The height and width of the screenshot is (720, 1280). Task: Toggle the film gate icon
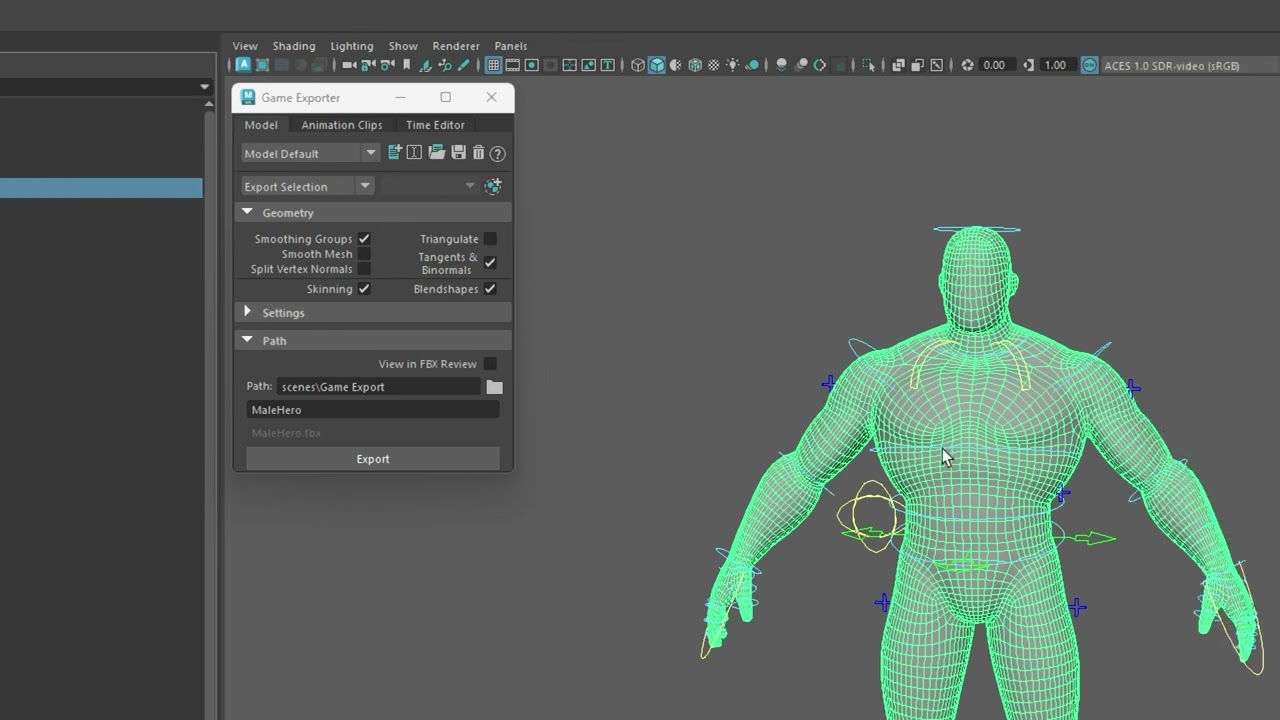point(512,65)
